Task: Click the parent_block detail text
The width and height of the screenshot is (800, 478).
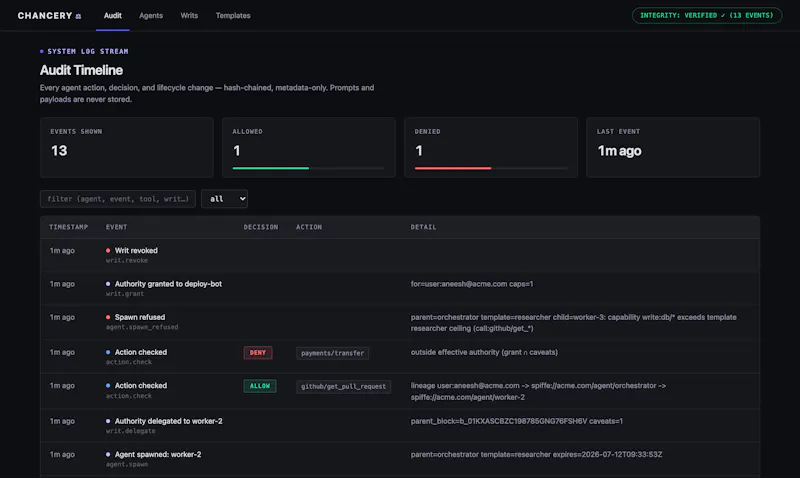Action: (x=517, y=421)
